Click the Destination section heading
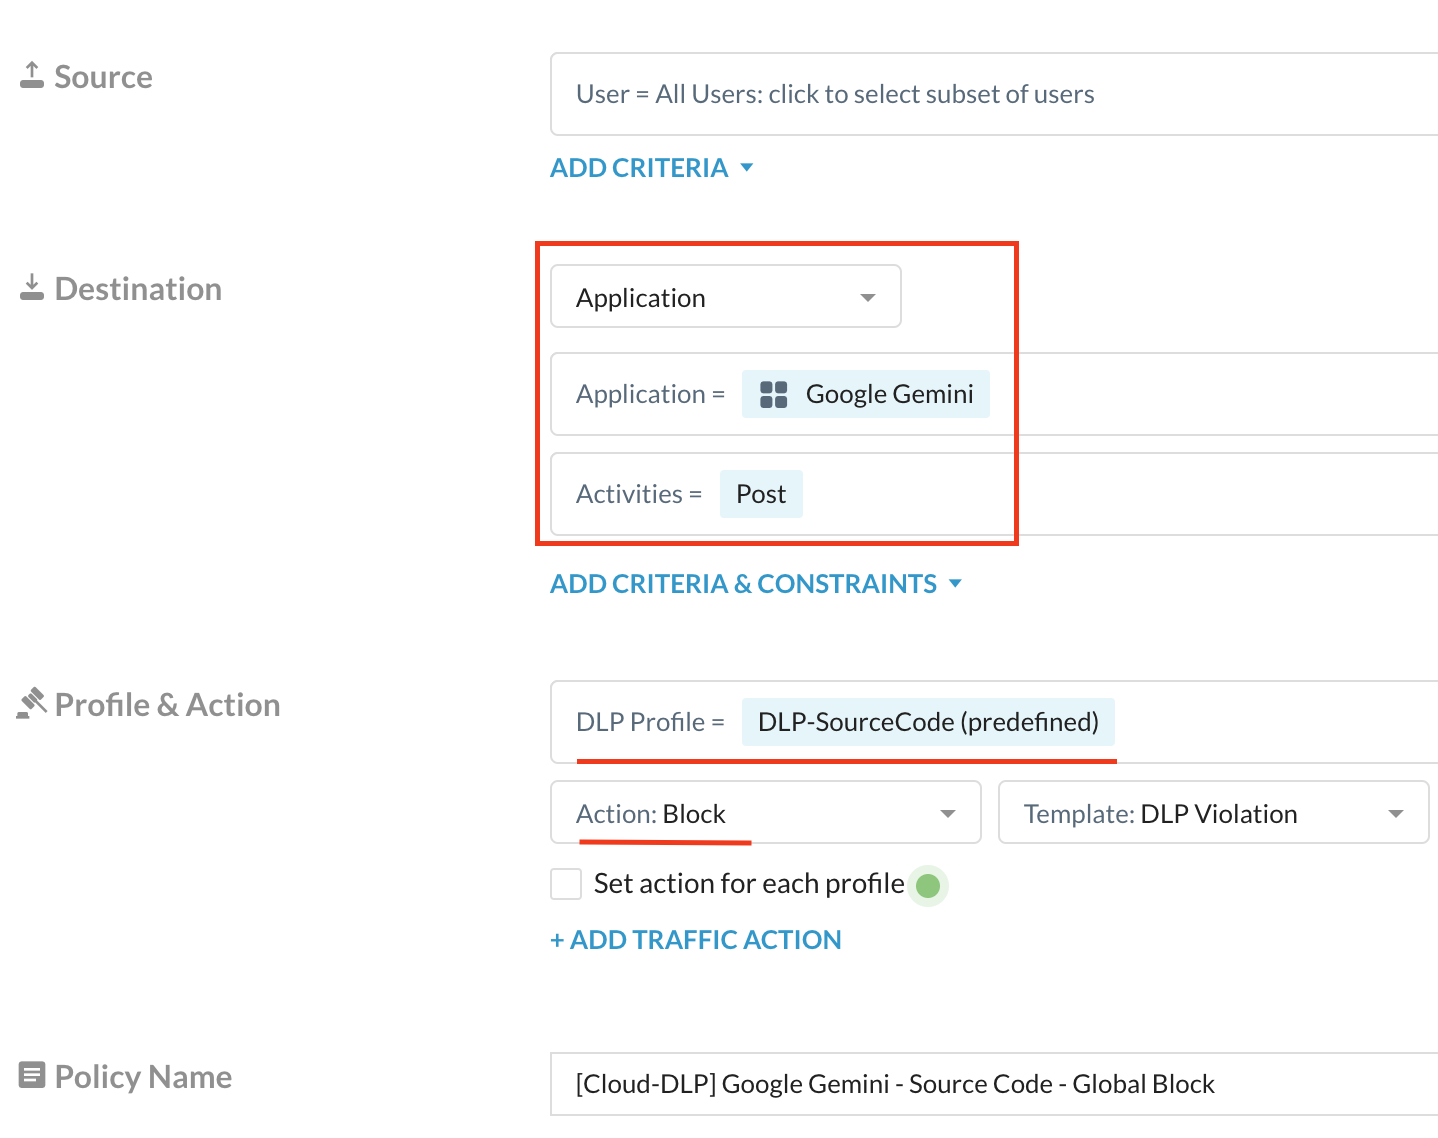This screenshot has width=1438, height=1138. click(138, 289)
